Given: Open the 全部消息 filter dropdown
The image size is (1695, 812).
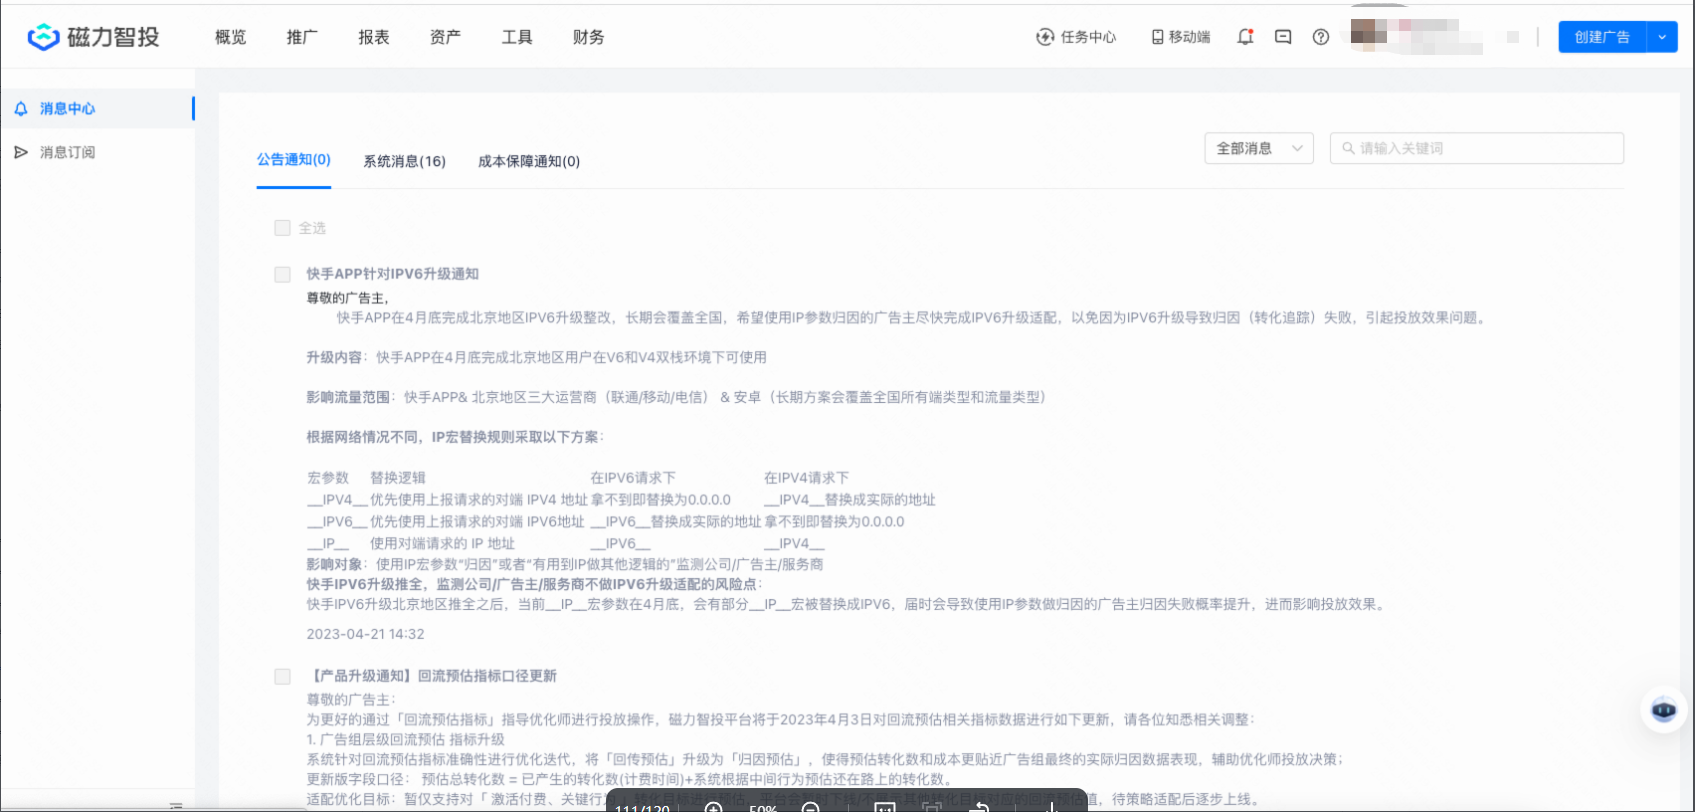Looking at the screenshot, I should (x=1259, y=148).
